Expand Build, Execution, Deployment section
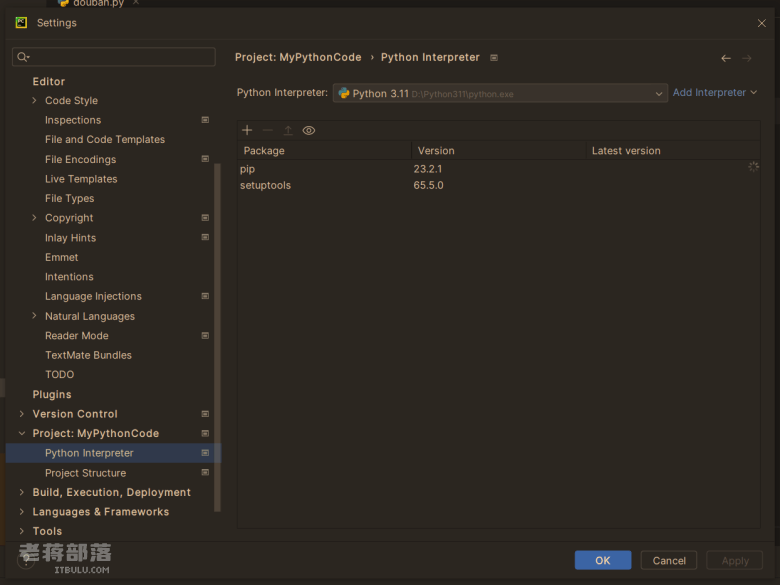 21,492
